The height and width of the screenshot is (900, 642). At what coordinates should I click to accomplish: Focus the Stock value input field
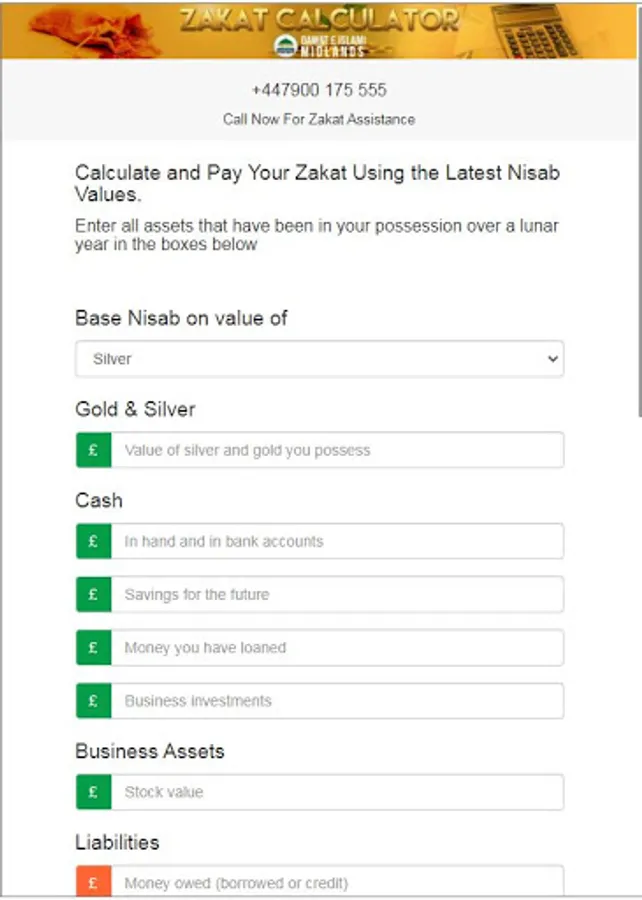pyautogui.click(x=337, y=791)
